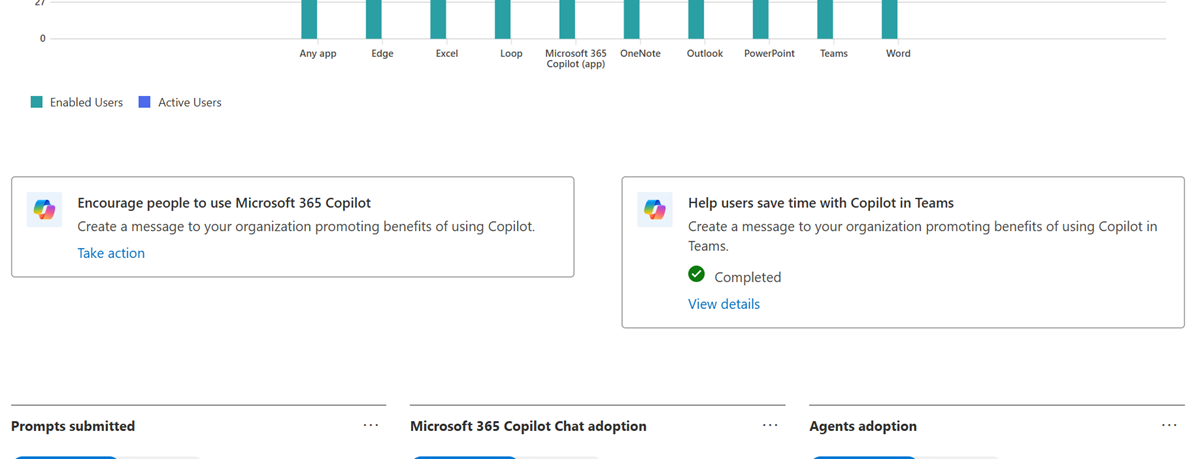The height and width of the screenshot is (459, 1200).
Task: Select the Word bar in chart
Action: click(889, 19)
